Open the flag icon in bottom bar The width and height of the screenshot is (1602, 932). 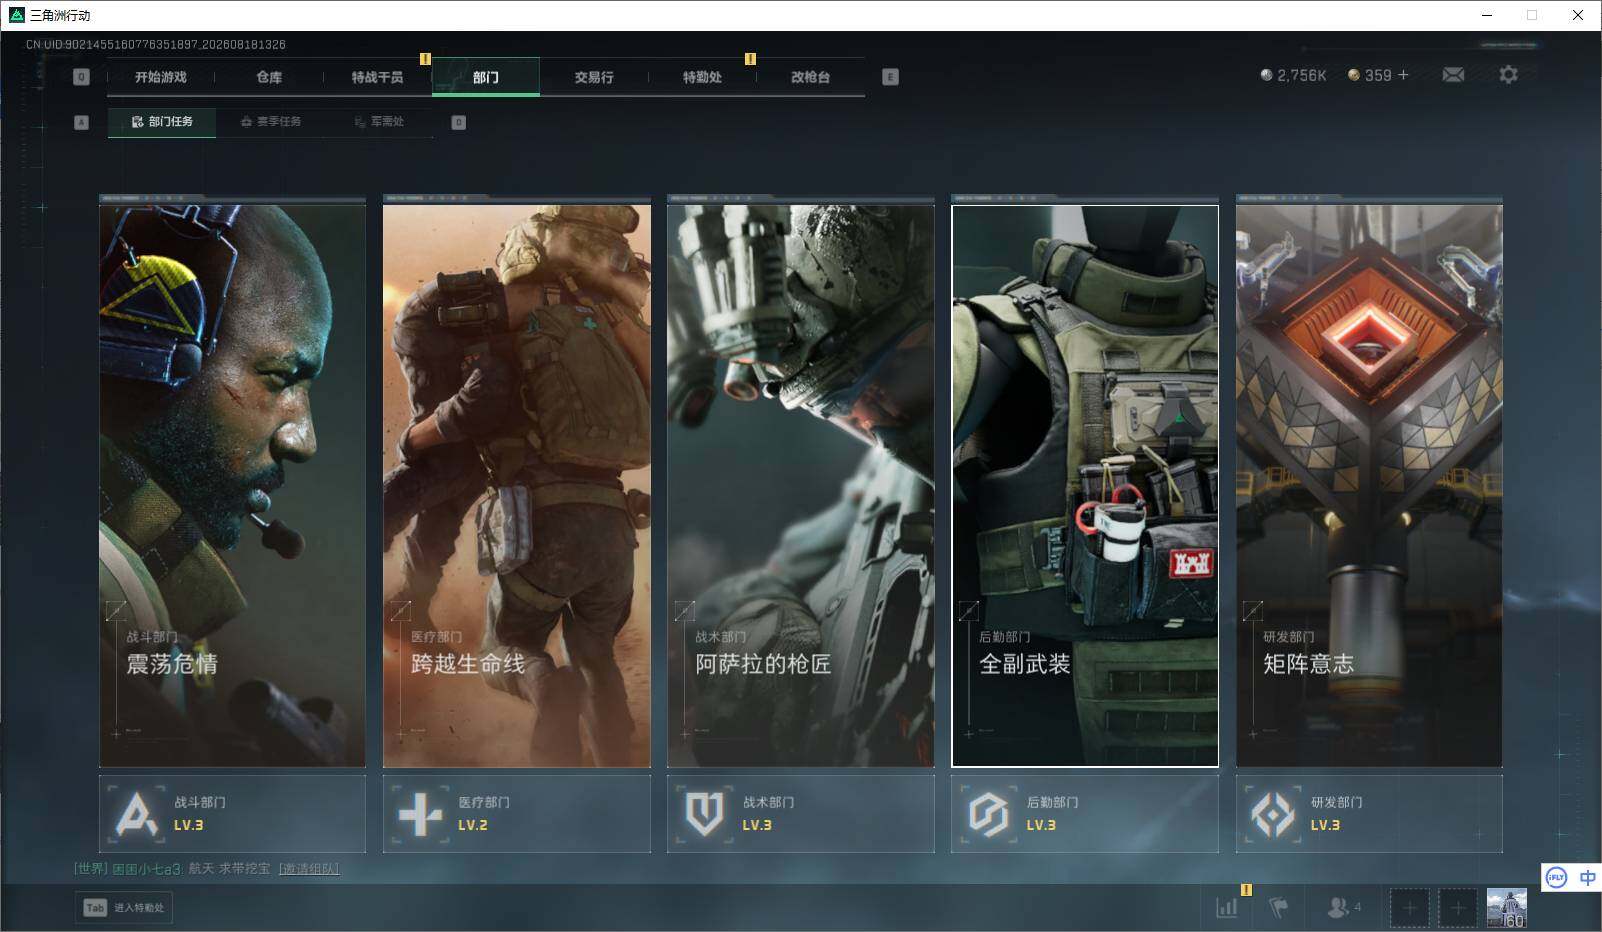[1278, 907]
